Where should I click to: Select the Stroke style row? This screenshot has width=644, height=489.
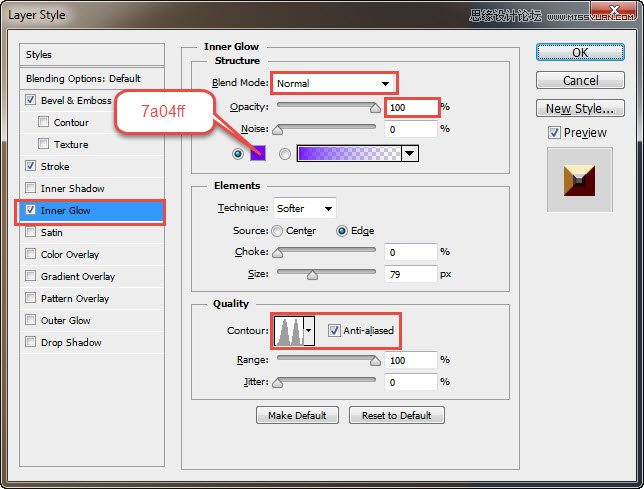pyautogui.click(x=92, y=166)
